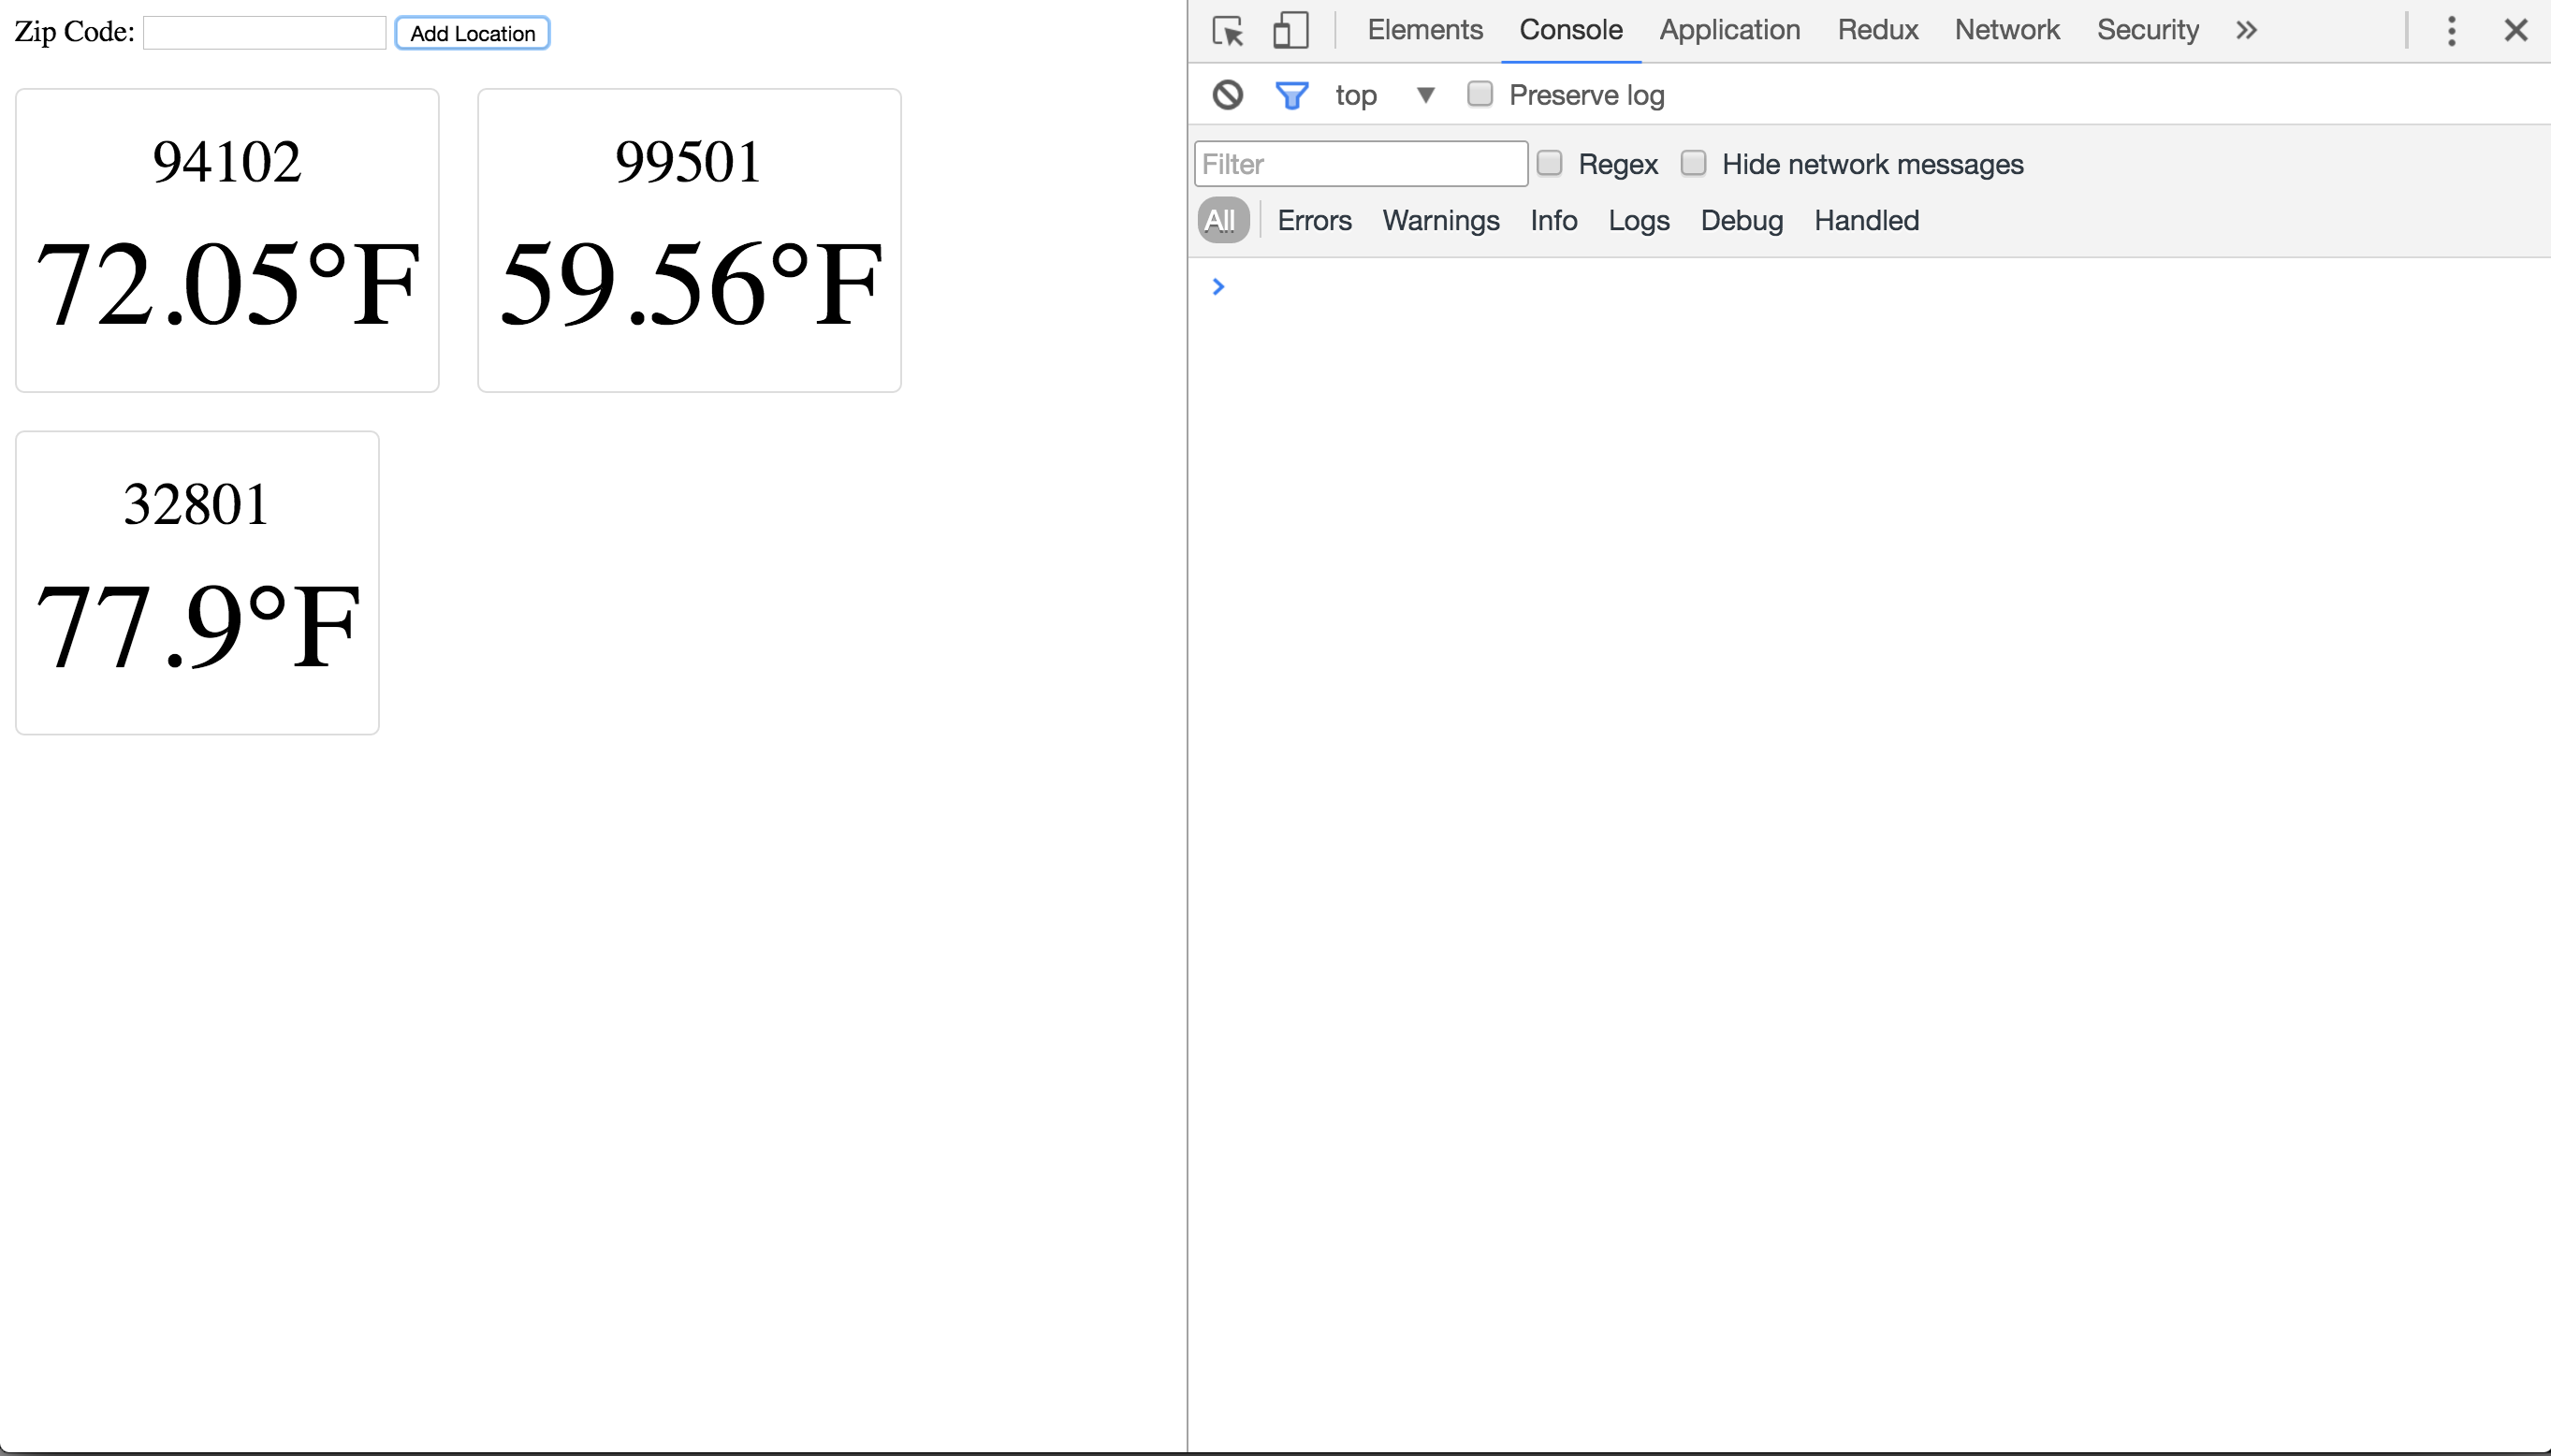The width and height of the screenshot is (2551, 1456).
Task: Activate the inspect element picker icon
Action: pos(1227,31)
